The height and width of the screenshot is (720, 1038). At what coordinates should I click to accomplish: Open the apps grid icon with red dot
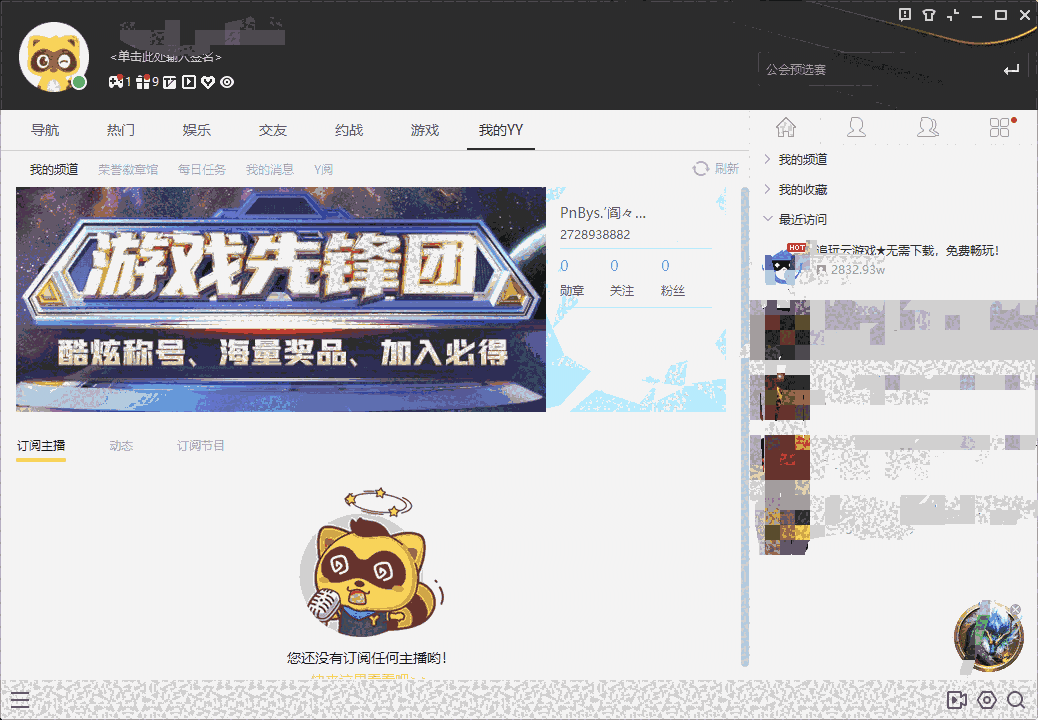pyautogui.click(x=999, y=128)
